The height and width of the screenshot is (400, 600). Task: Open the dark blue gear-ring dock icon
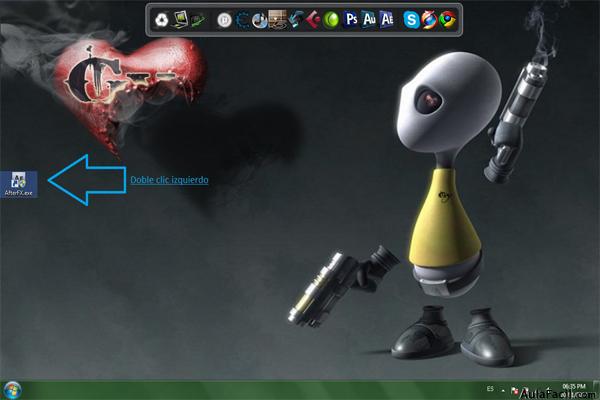pyautogui.click(x=242, y=20)
